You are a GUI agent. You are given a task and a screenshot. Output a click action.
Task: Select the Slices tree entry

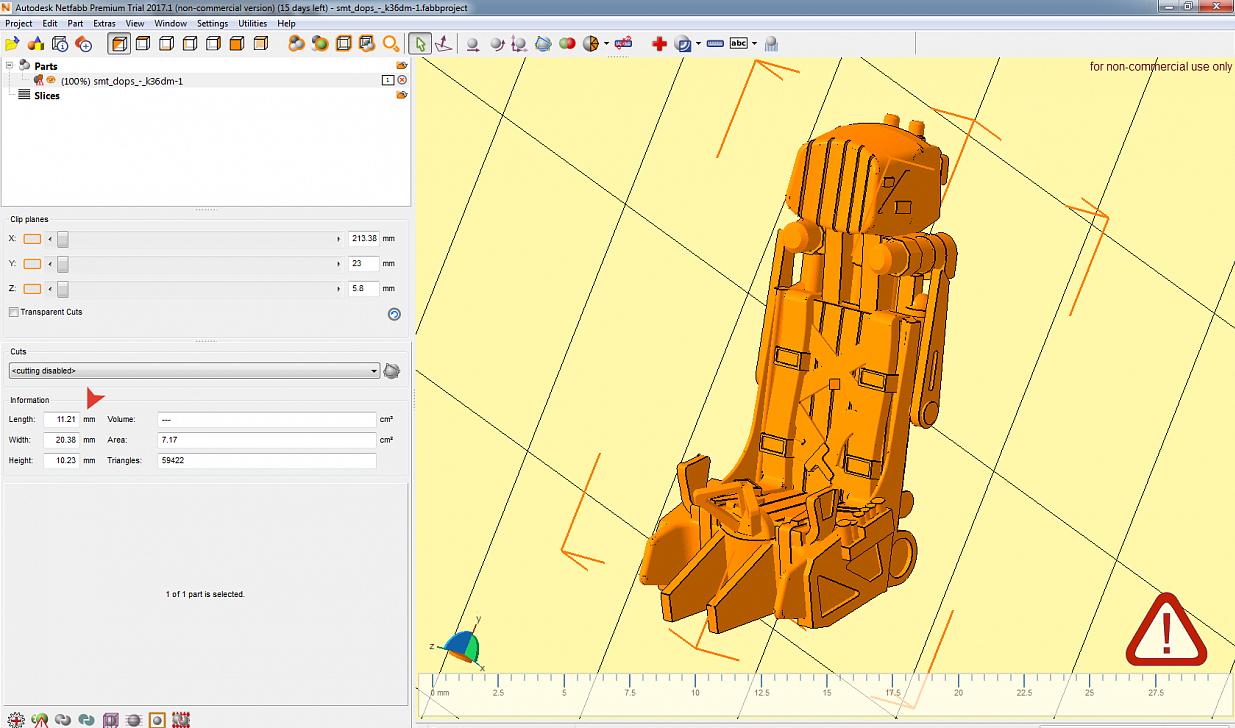(46, 96)
